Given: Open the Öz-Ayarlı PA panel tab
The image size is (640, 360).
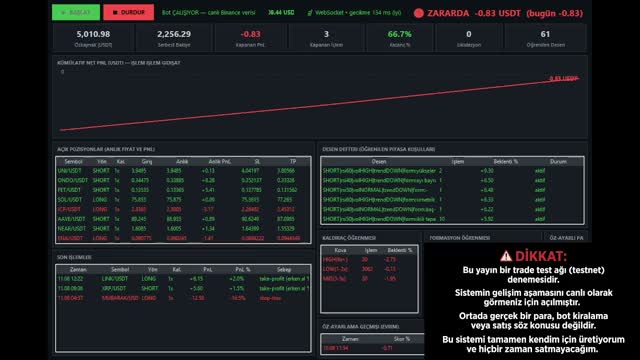Looking at the screenshot, I should click(x=566, y=238).
